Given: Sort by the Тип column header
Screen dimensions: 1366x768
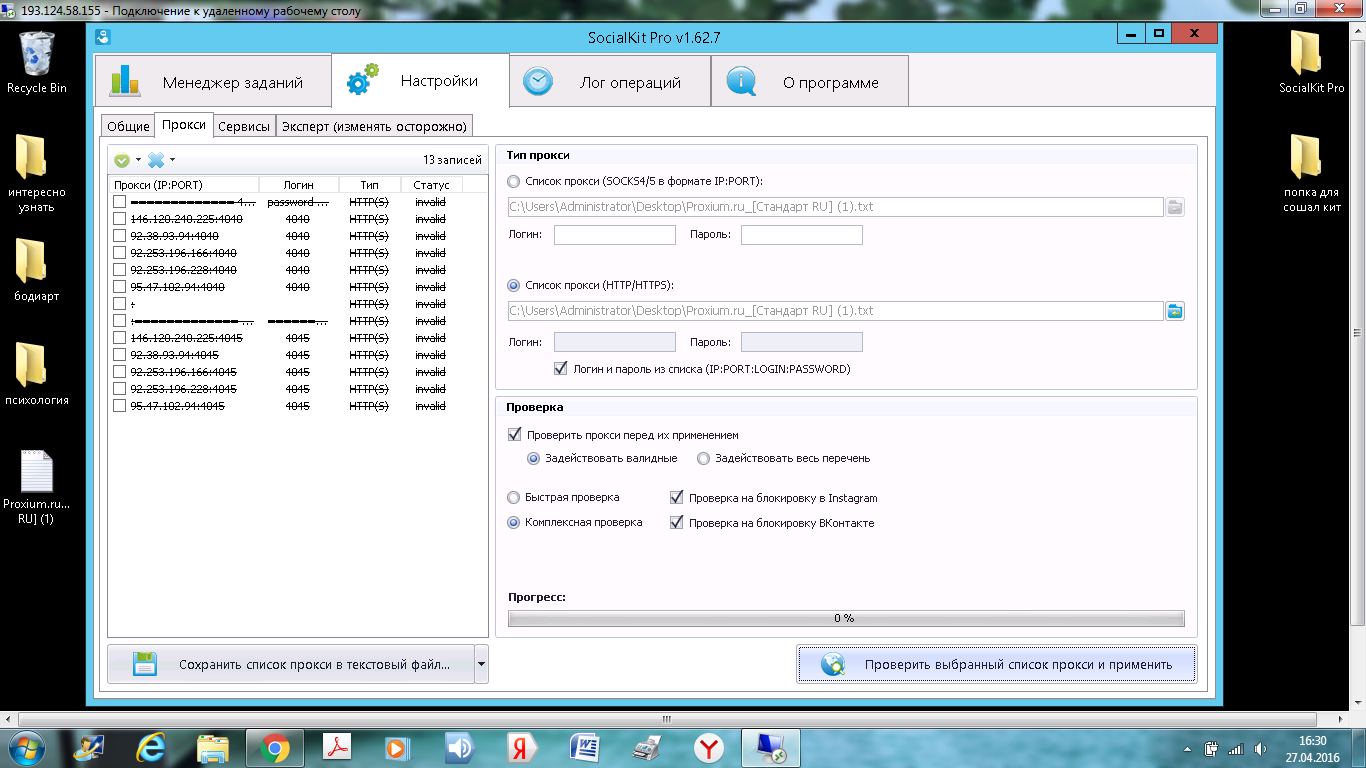Looking at the screenshot, I should (x=370, y=185).
